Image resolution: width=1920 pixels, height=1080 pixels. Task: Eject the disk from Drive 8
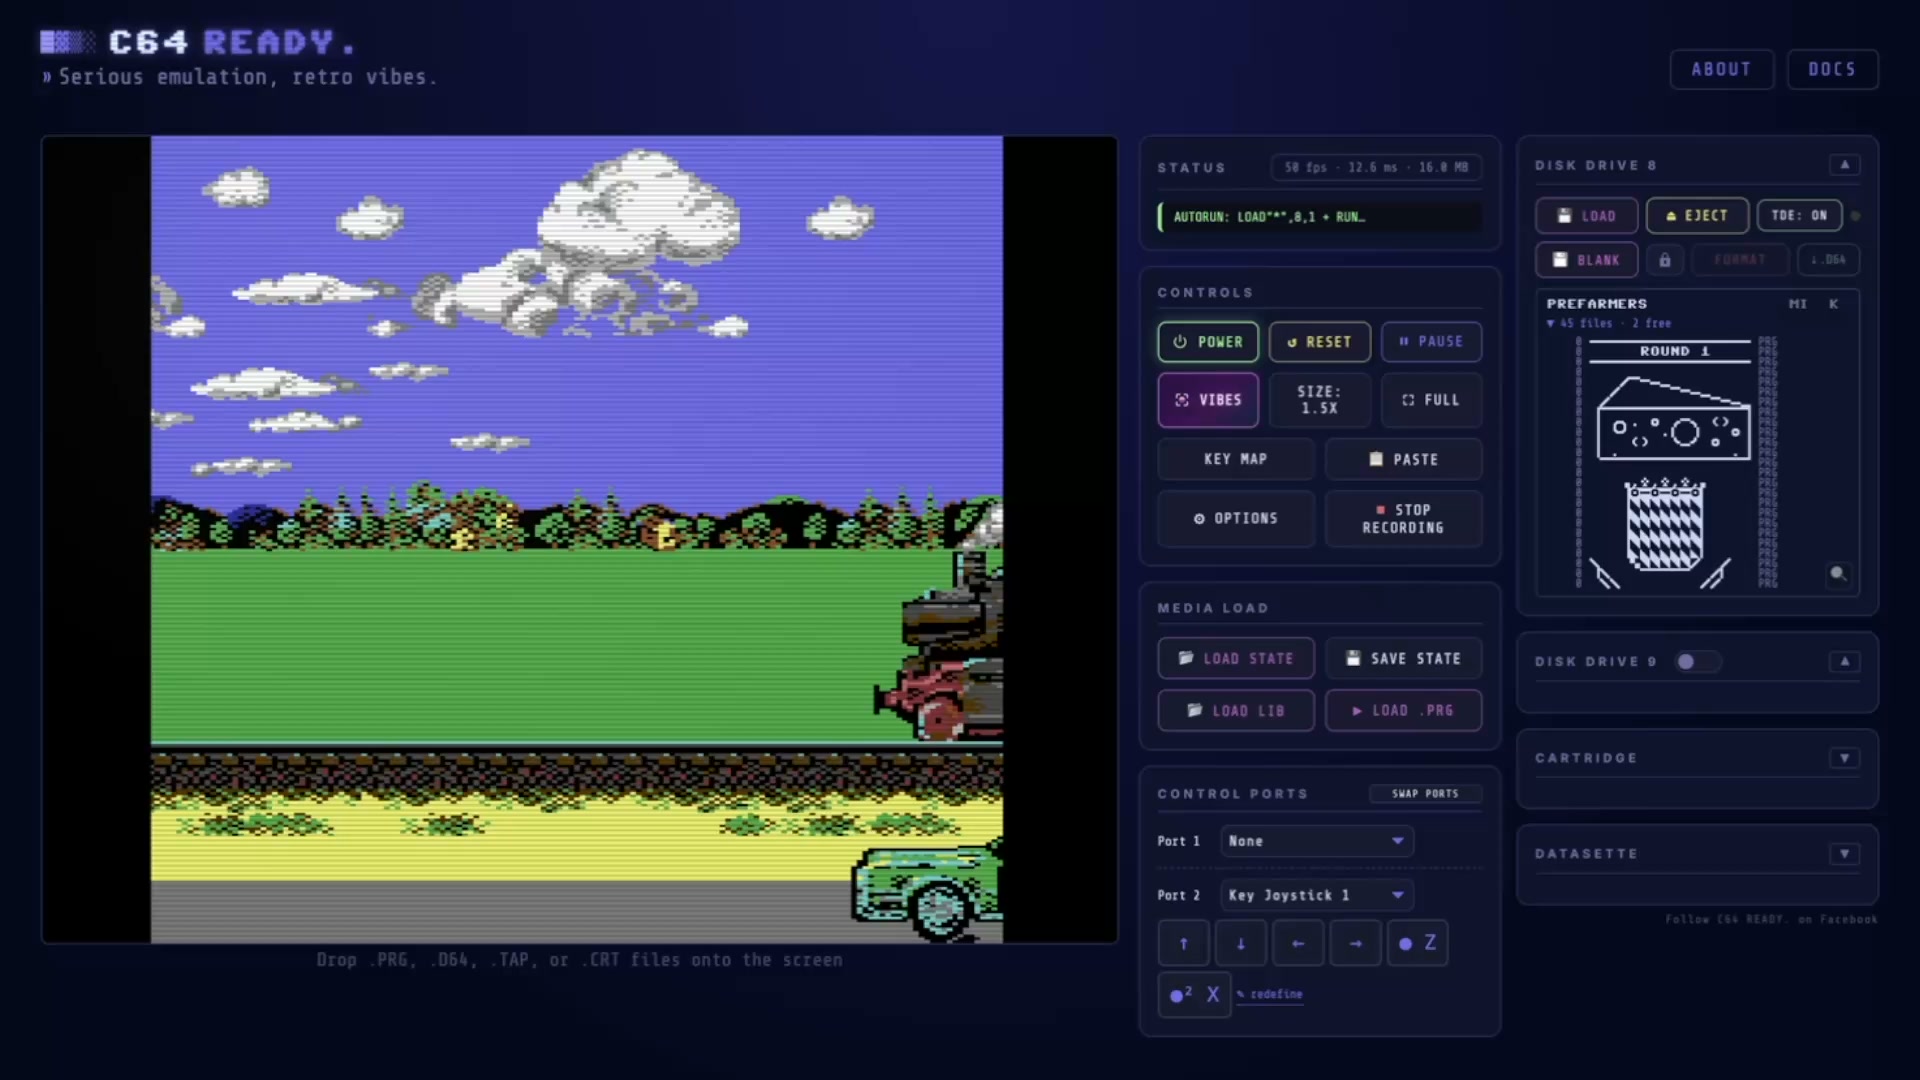coord(1697,216)
